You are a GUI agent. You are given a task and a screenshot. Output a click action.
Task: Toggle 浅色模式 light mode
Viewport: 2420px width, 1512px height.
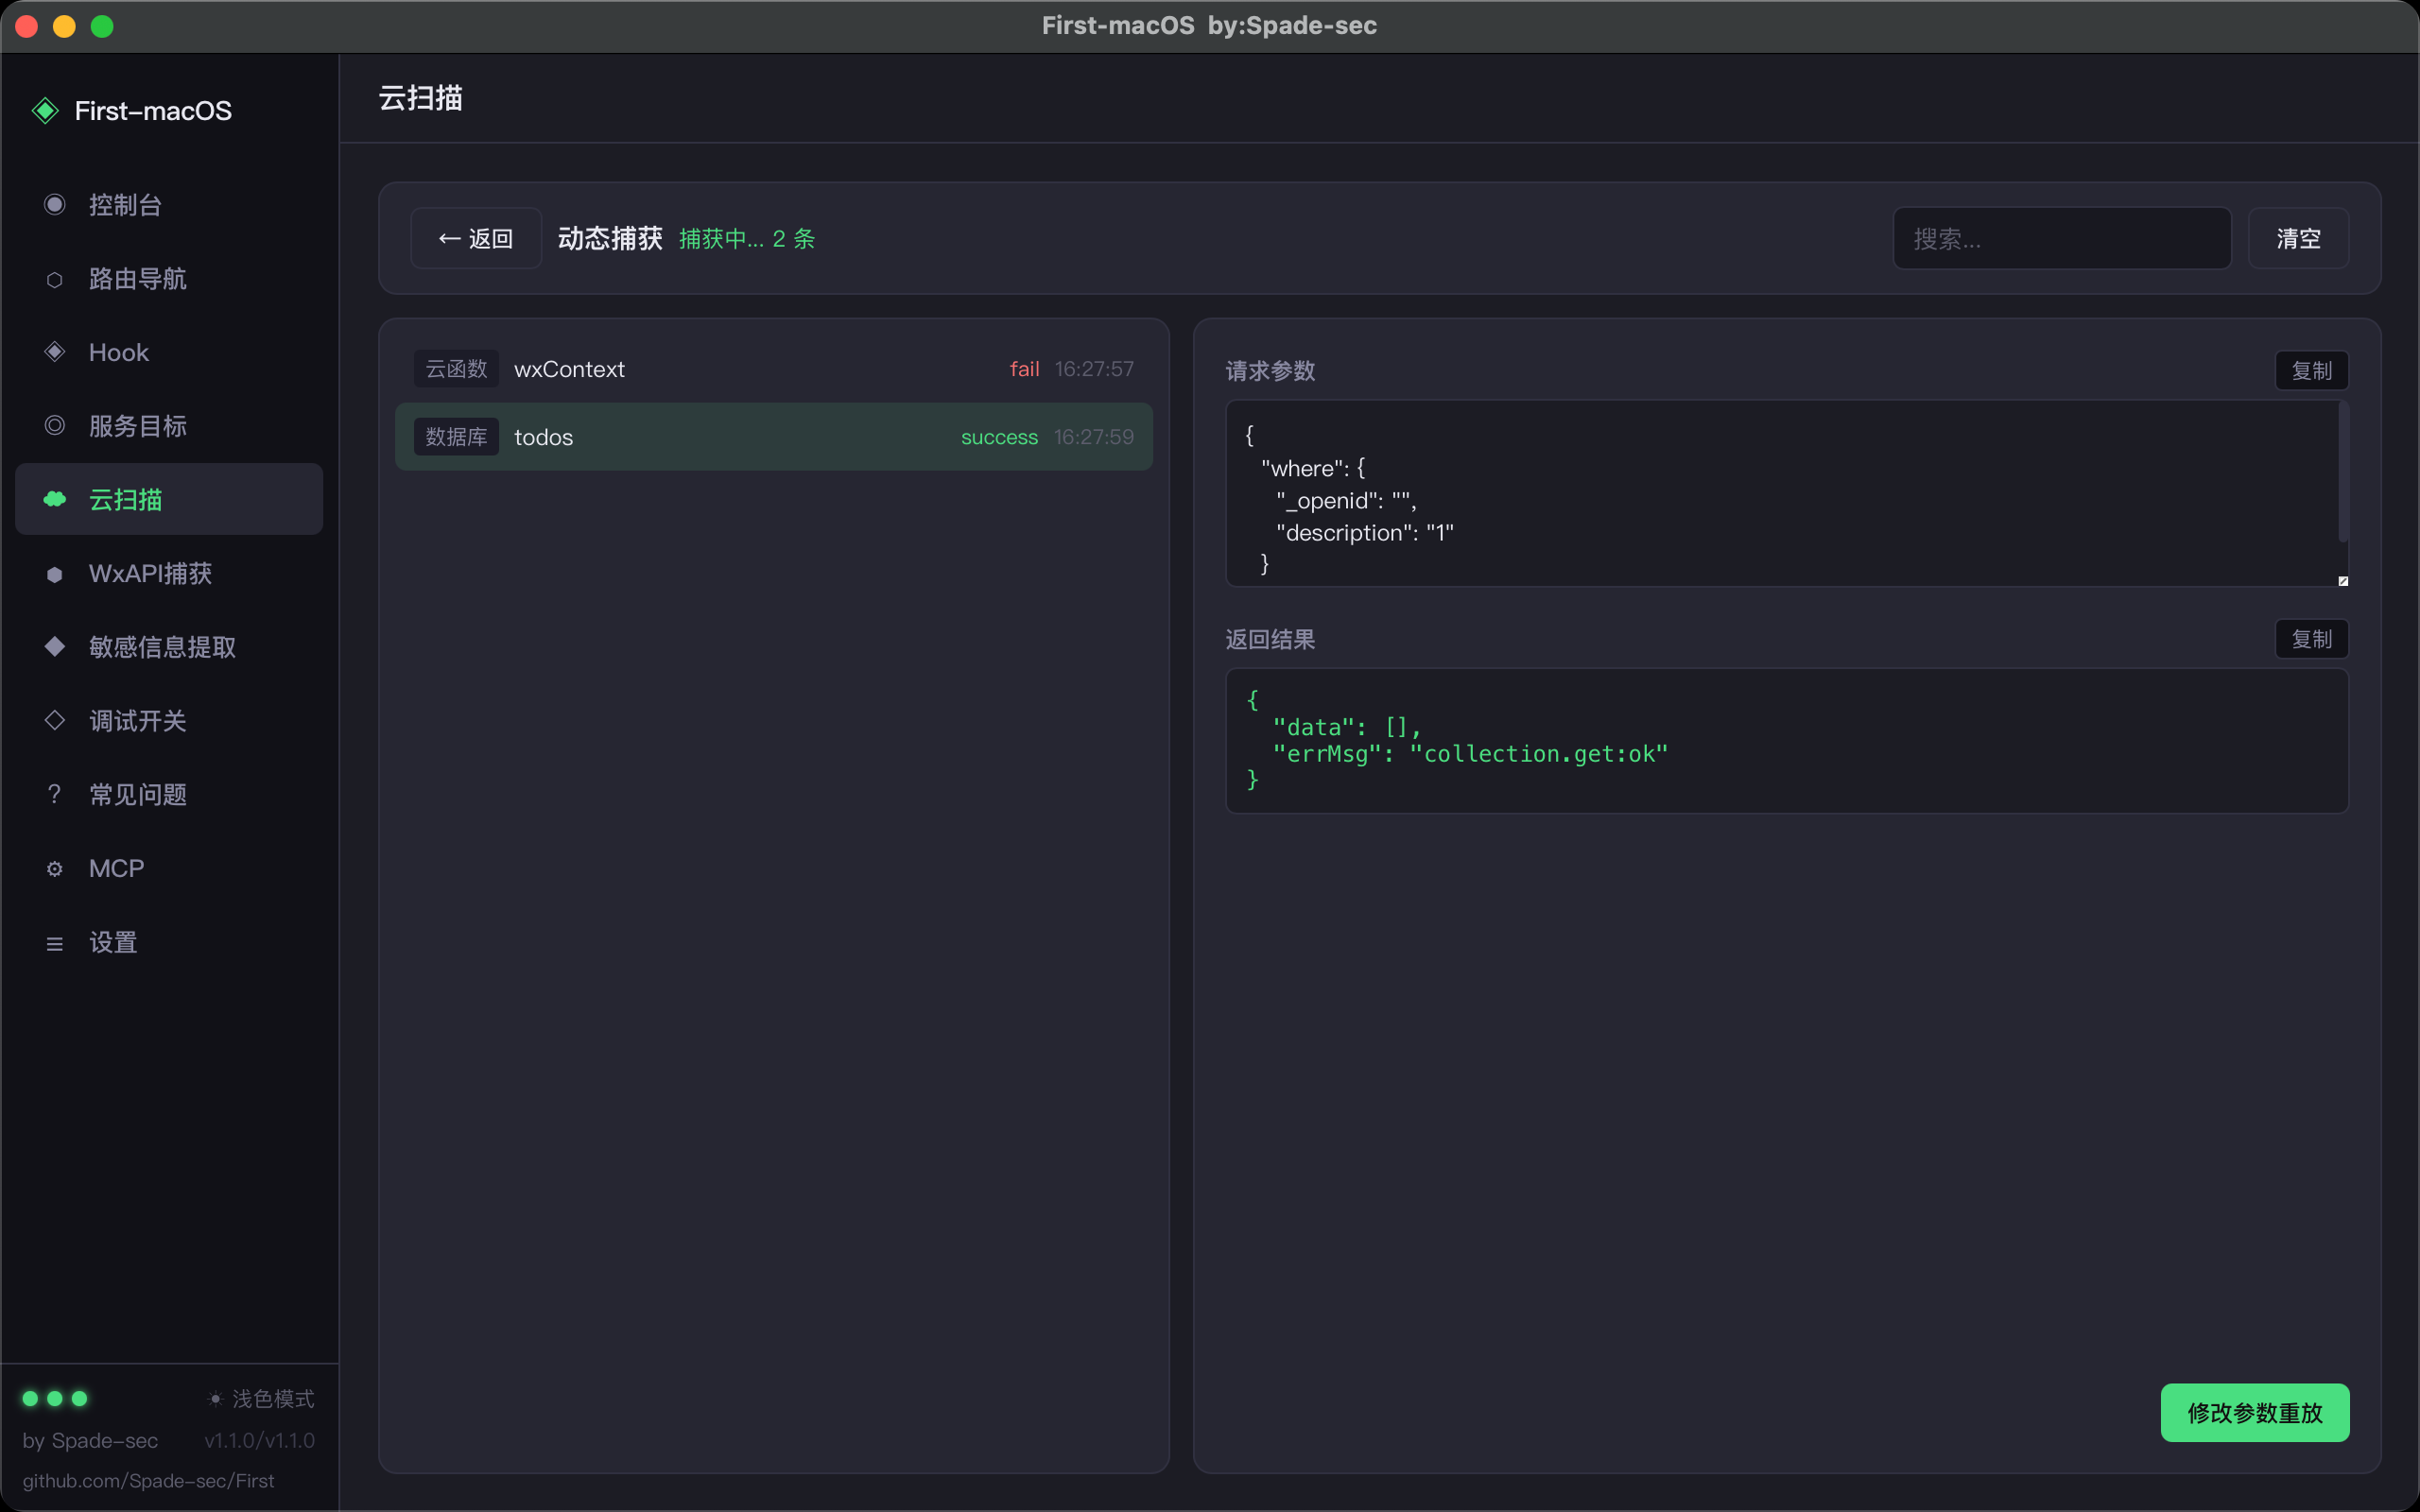(261, 1399)
